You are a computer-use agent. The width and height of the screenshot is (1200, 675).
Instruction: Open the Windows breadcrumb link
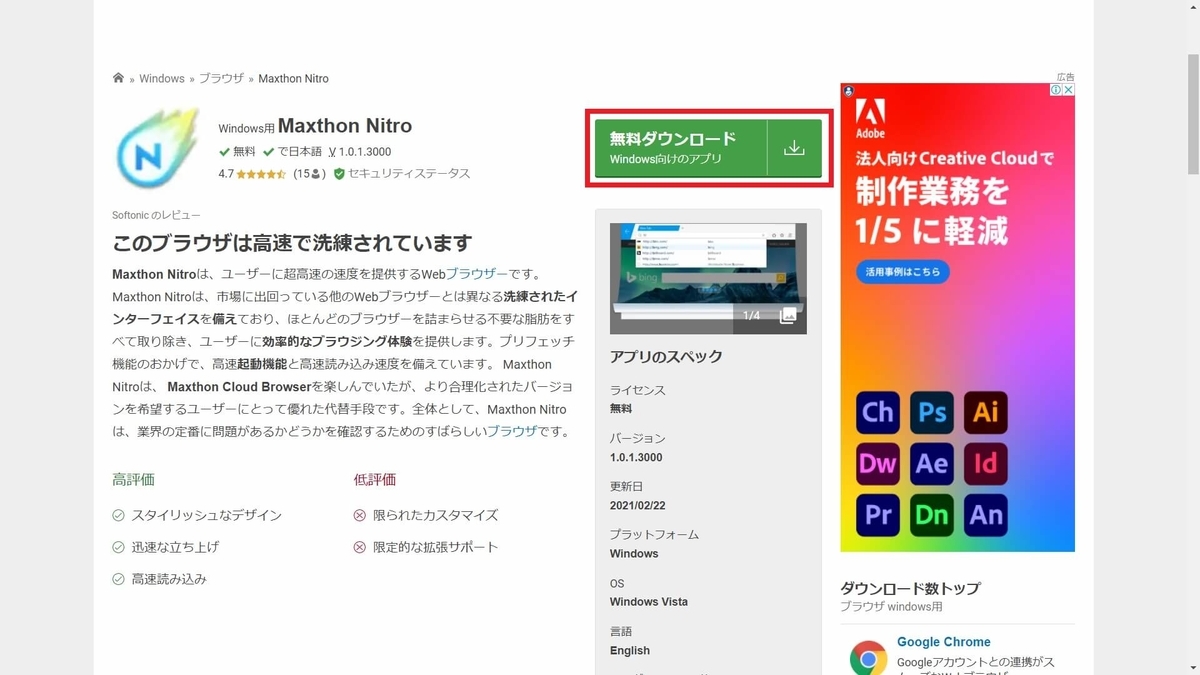coord(162,78)
